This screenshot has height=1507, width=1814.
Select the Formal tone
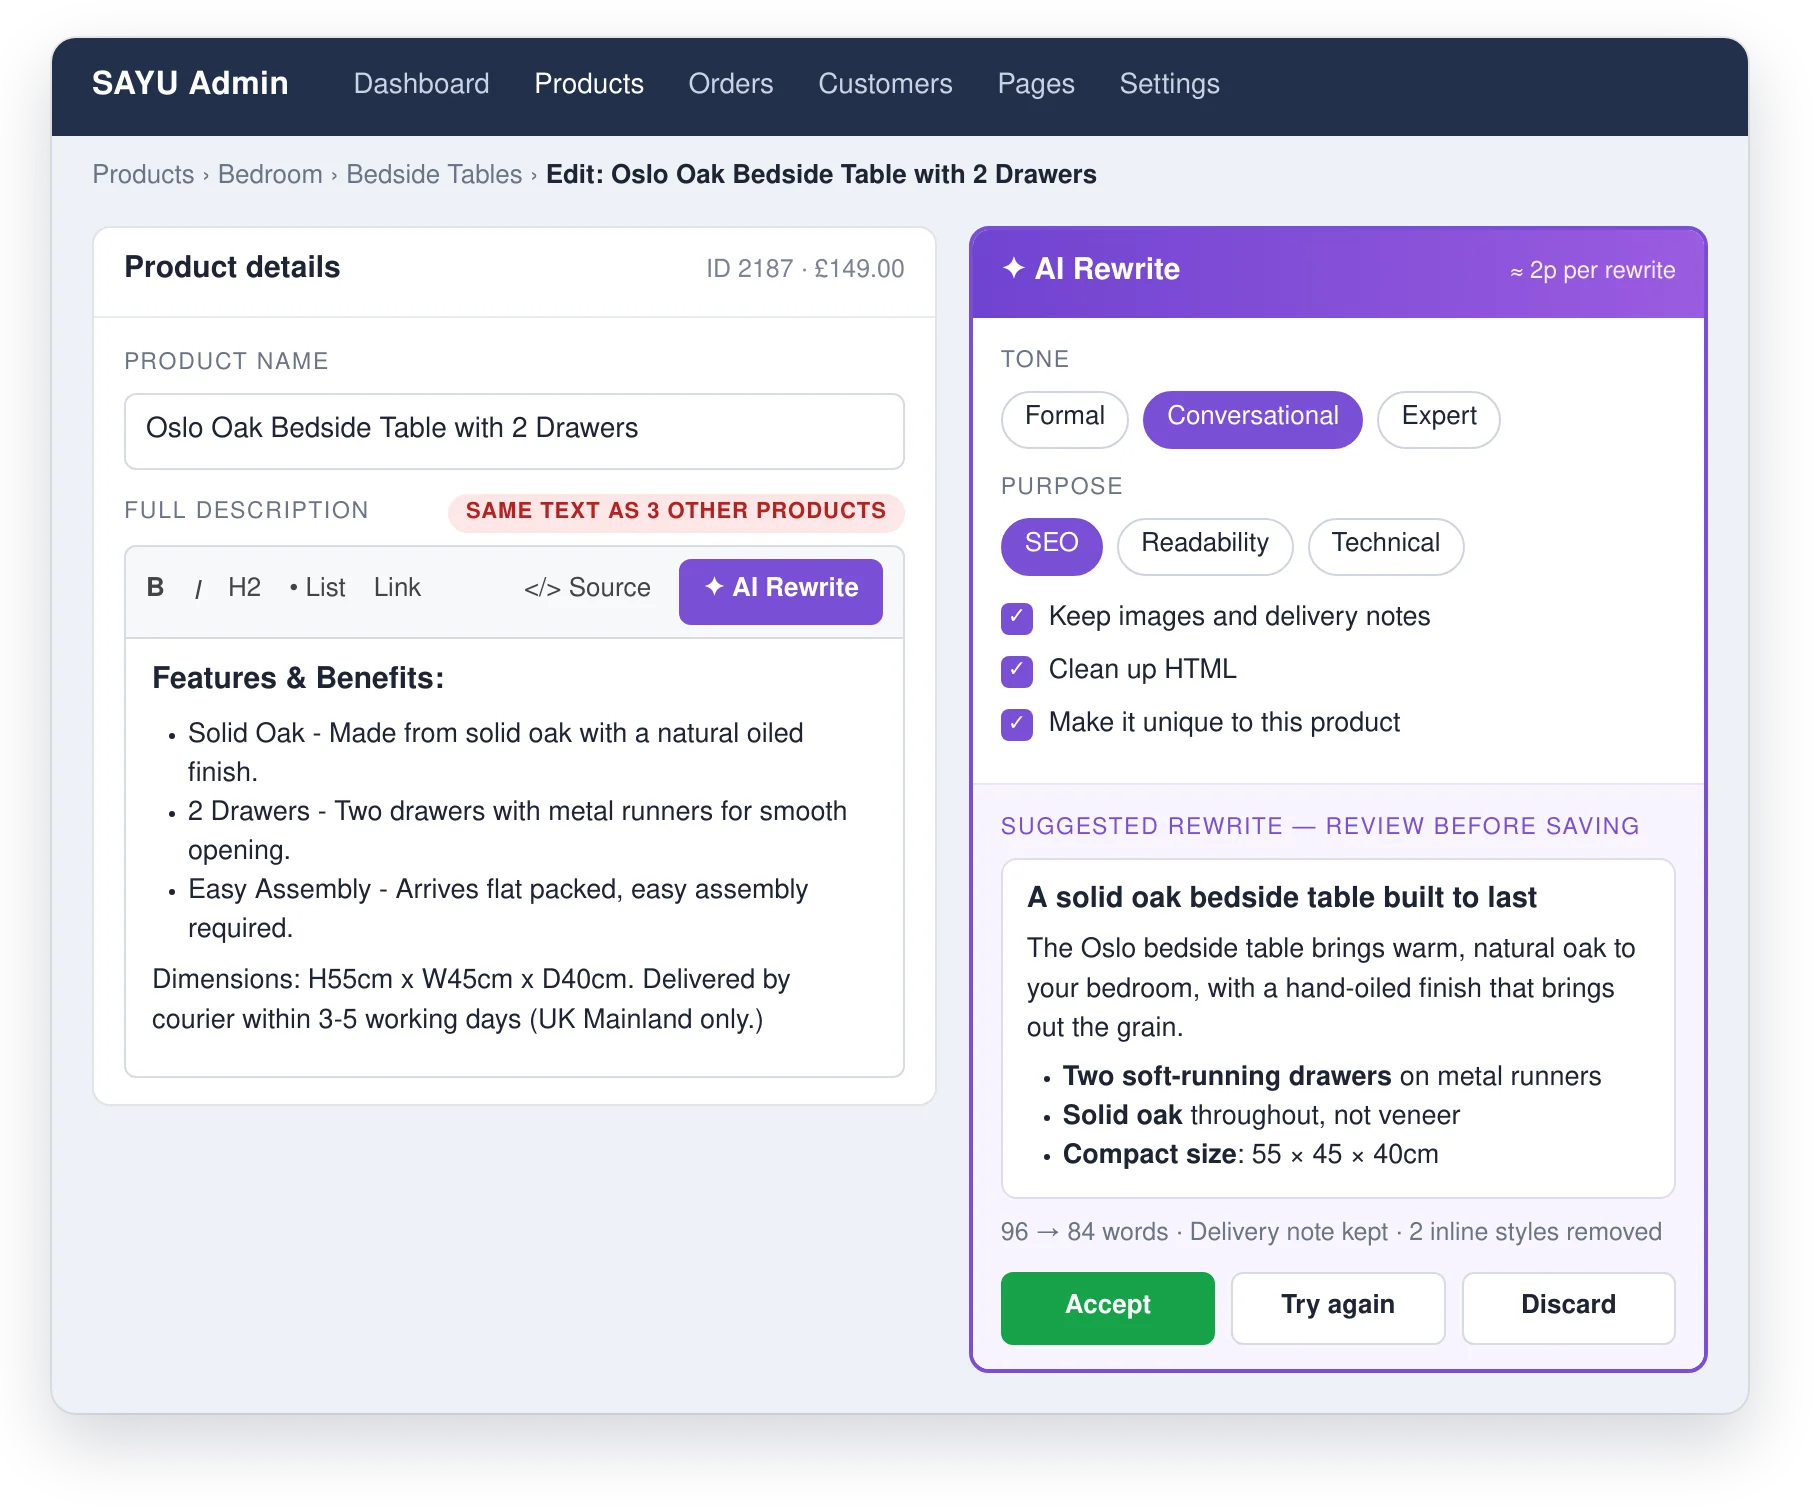coord(1065,420)
